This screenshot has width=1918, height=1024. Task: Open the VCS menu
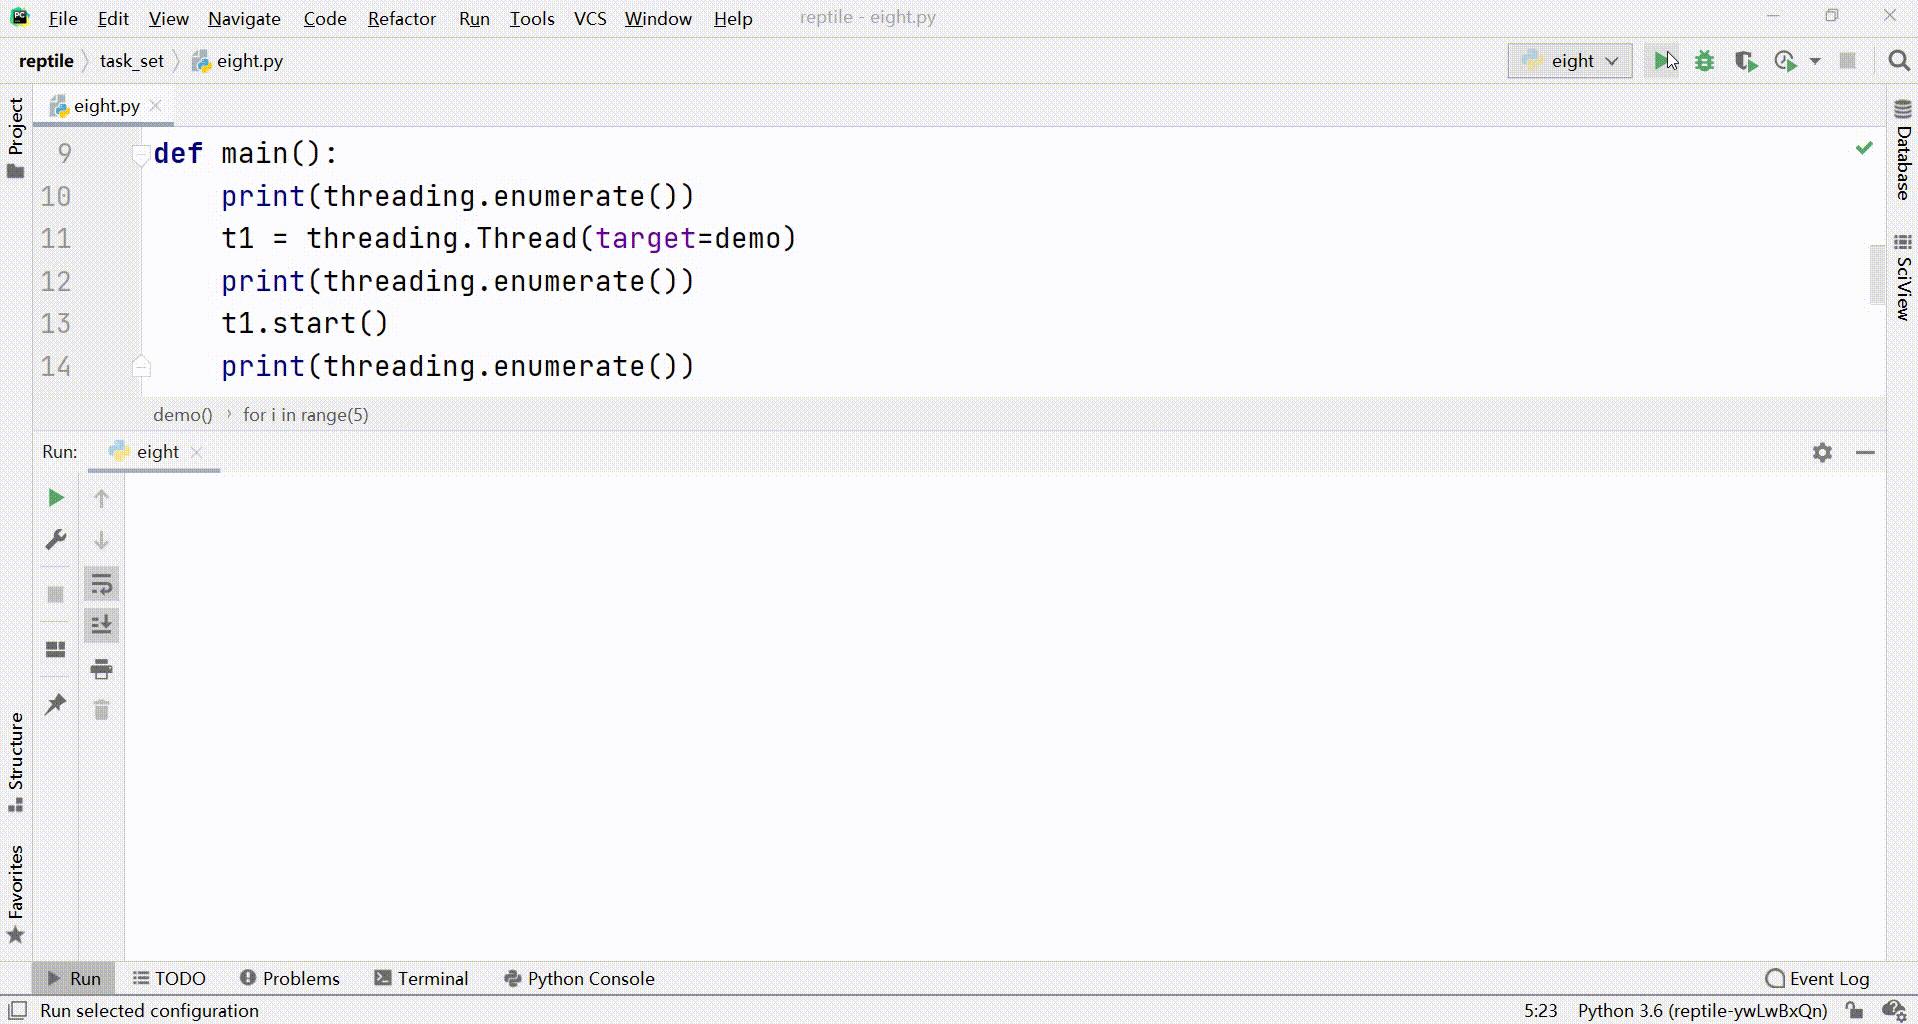coord(590,18)
